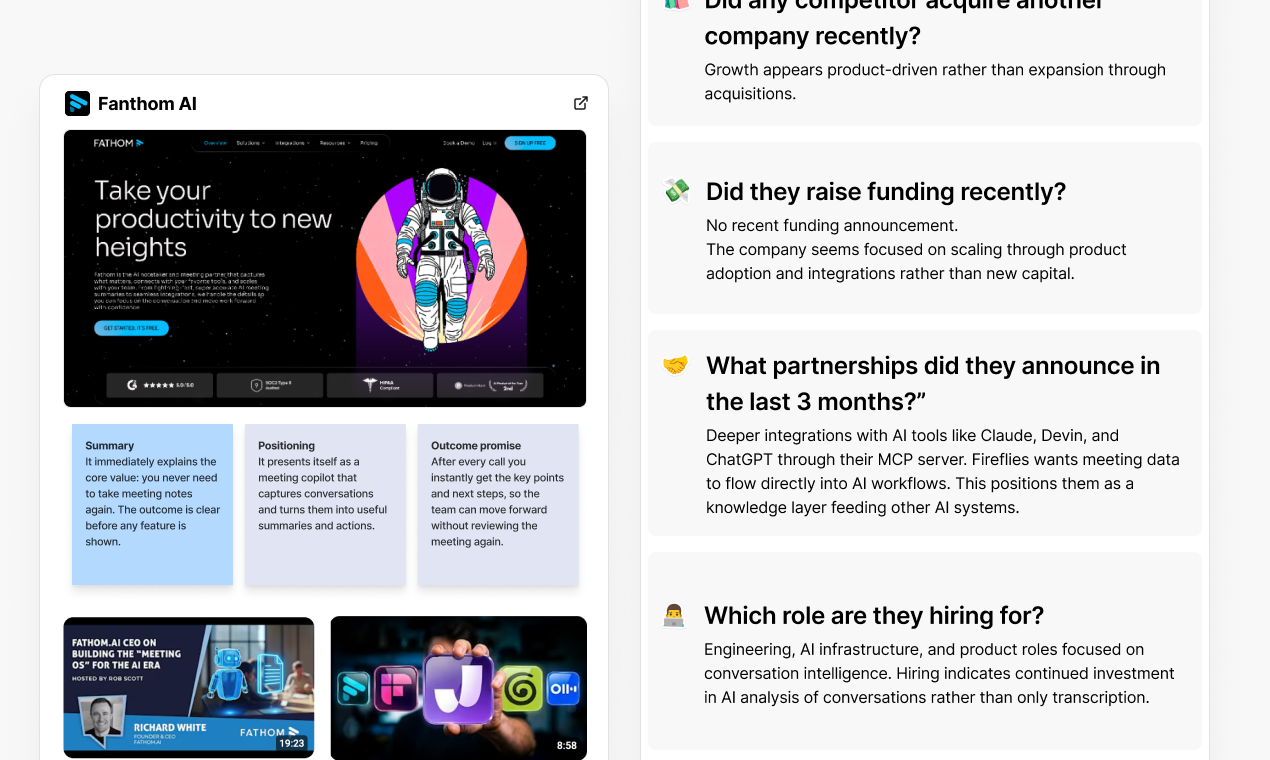Click the technologist emoji beside hiring question

[x=674, y=615]
